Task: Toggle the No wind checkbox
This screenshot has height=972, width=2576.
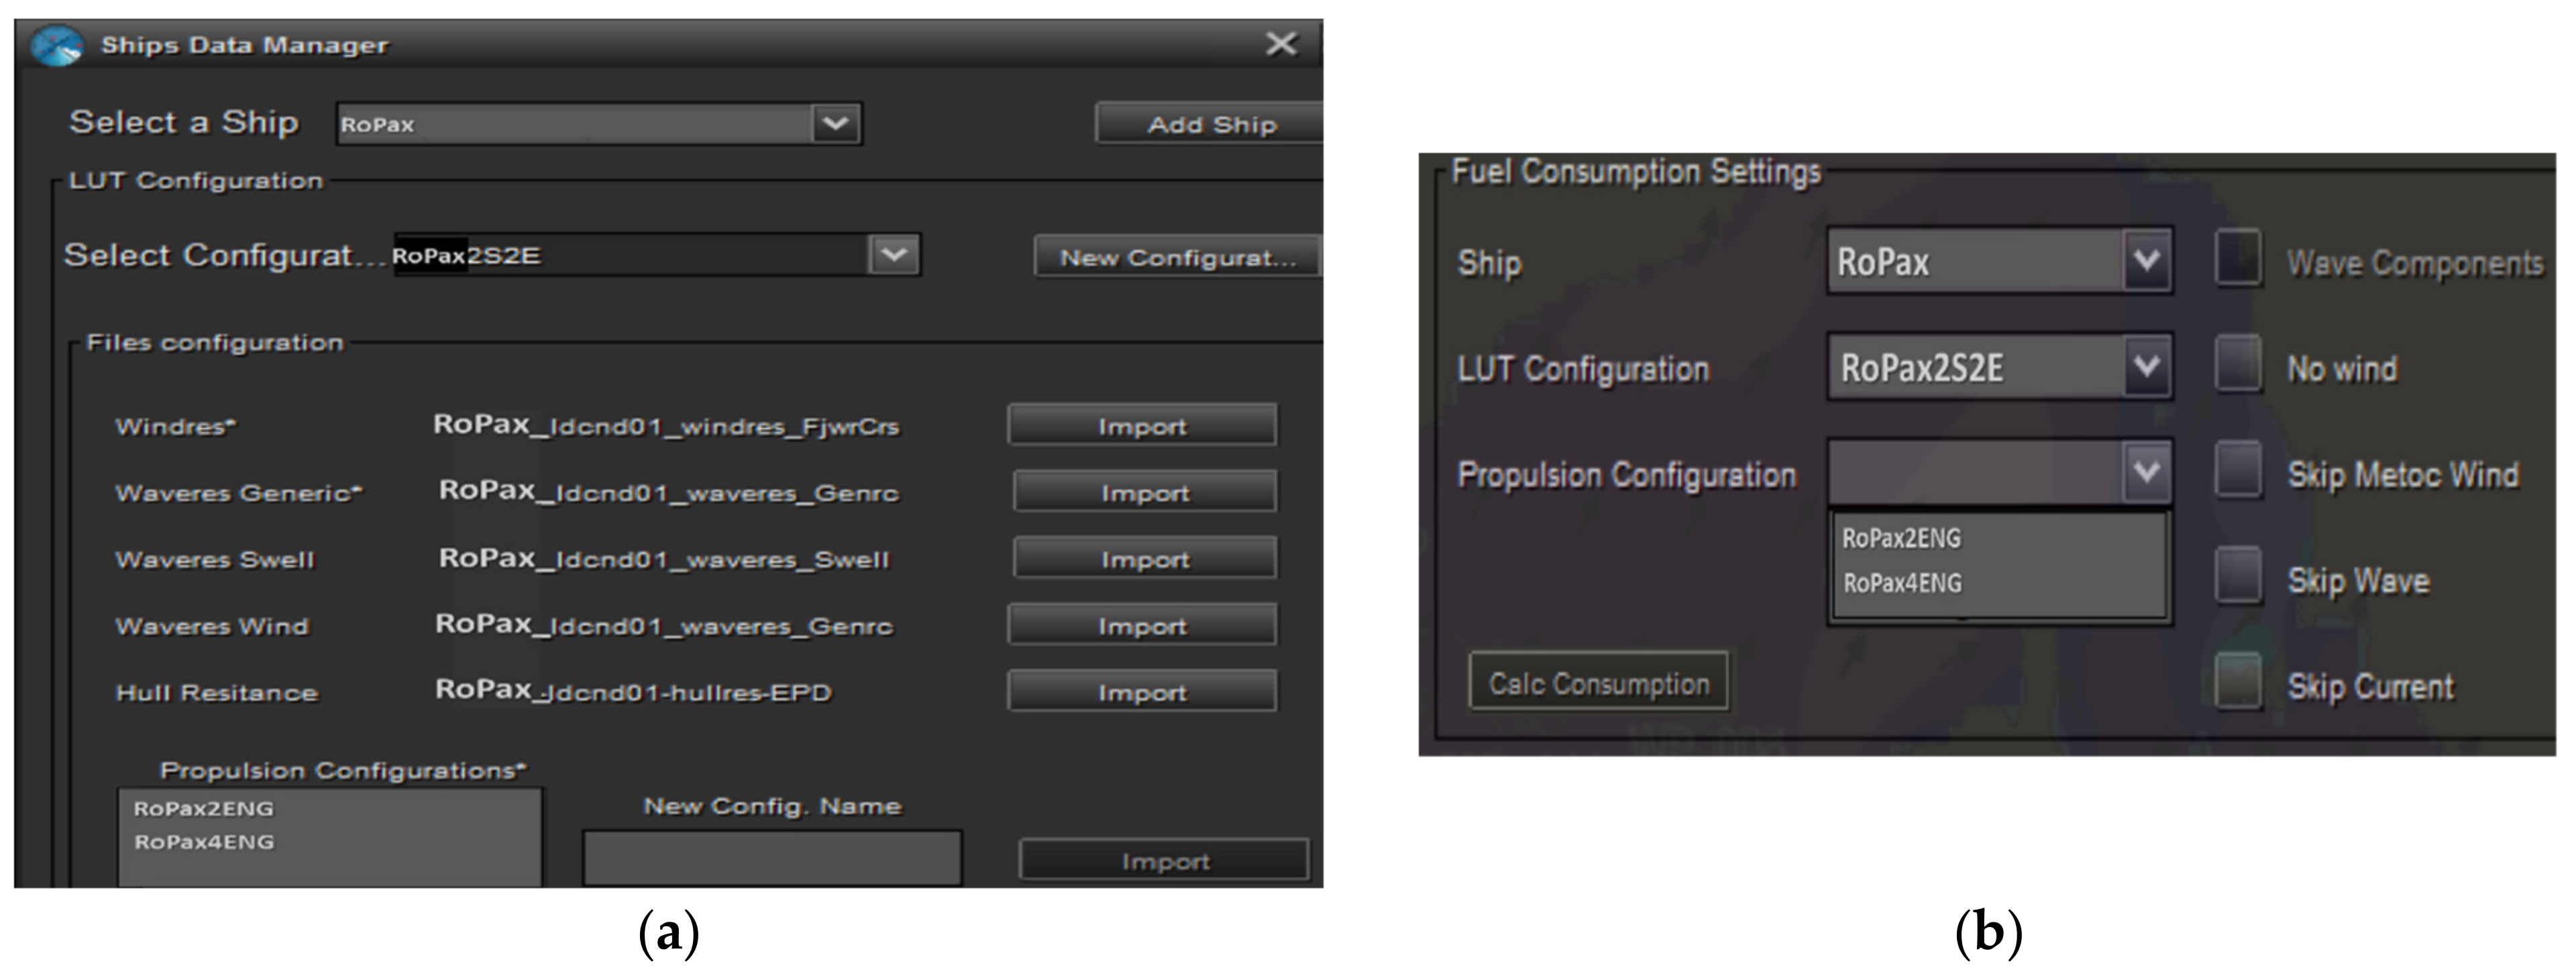Action: [x=2238, y=365]
